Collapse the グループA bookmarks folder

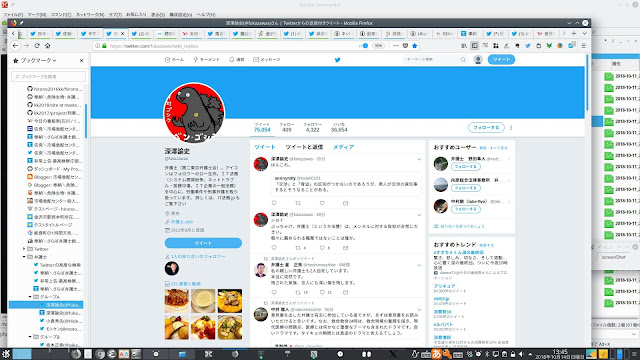point(30,297)
